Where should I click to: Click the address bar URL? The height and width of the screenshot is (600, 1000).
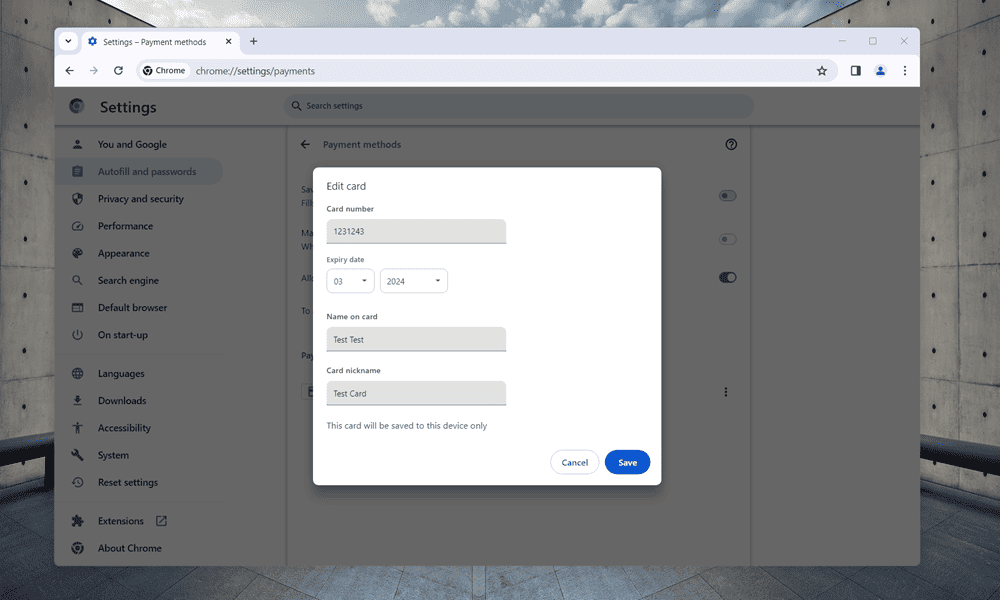255,71
